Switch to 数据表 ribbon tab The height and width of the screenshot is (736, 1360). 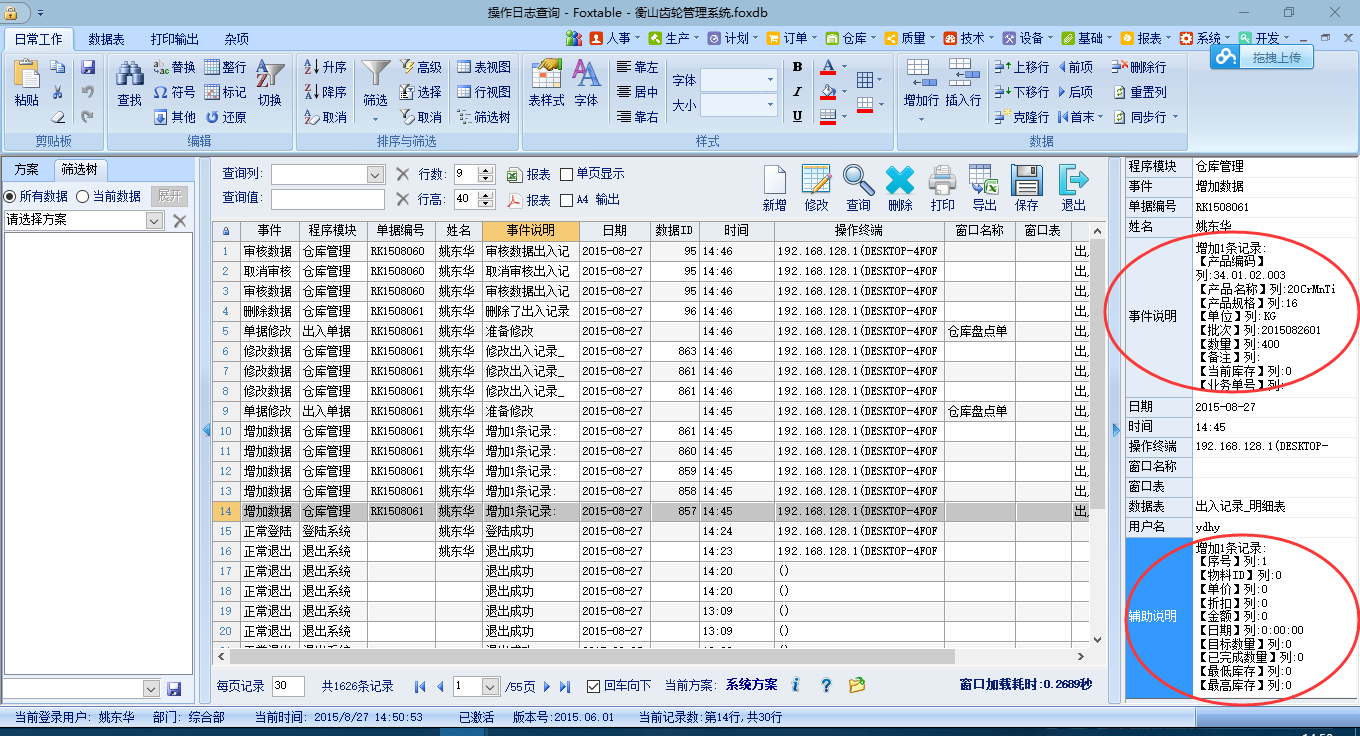[106, 39]
